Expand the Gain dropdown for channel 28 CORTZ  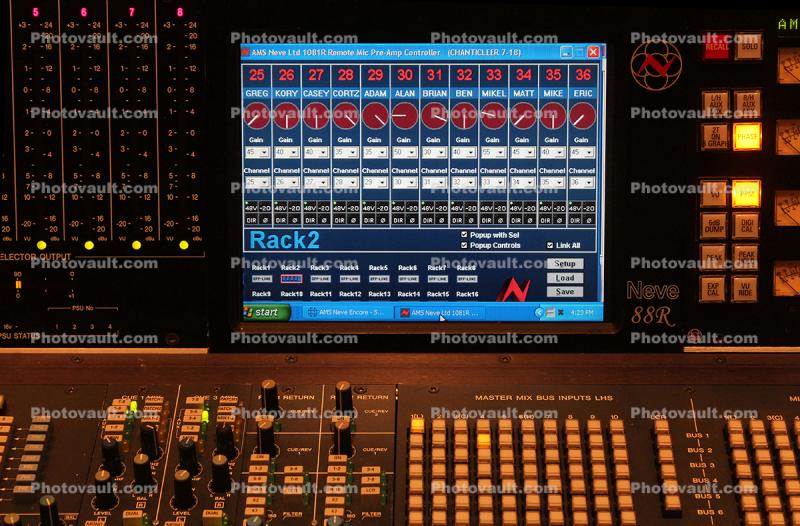coord(353,153)
